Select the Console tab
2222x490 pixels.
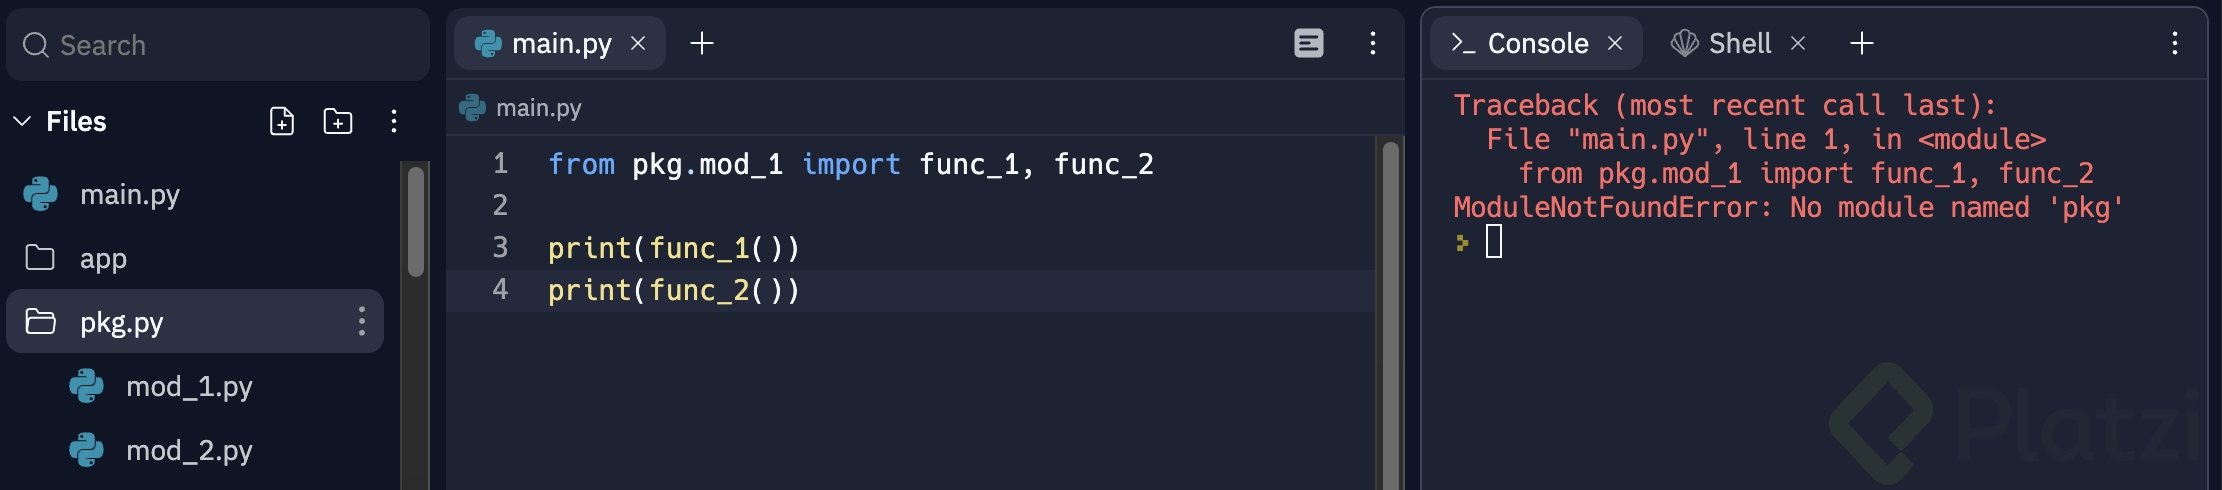click(1536, 43)
